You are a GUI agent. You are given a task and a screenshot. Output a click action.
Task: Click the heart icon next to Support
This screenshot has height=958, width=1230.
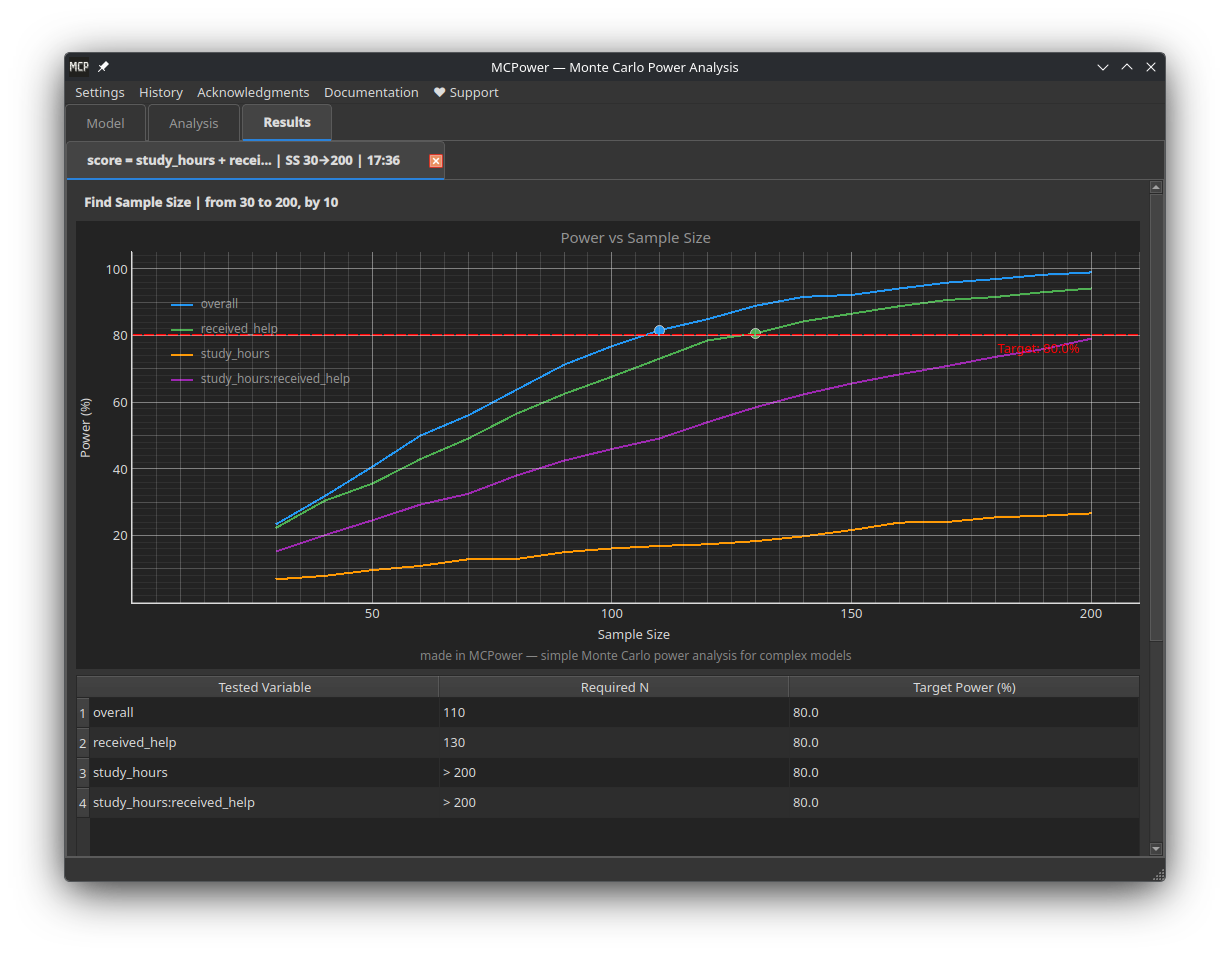pos(439,92)
